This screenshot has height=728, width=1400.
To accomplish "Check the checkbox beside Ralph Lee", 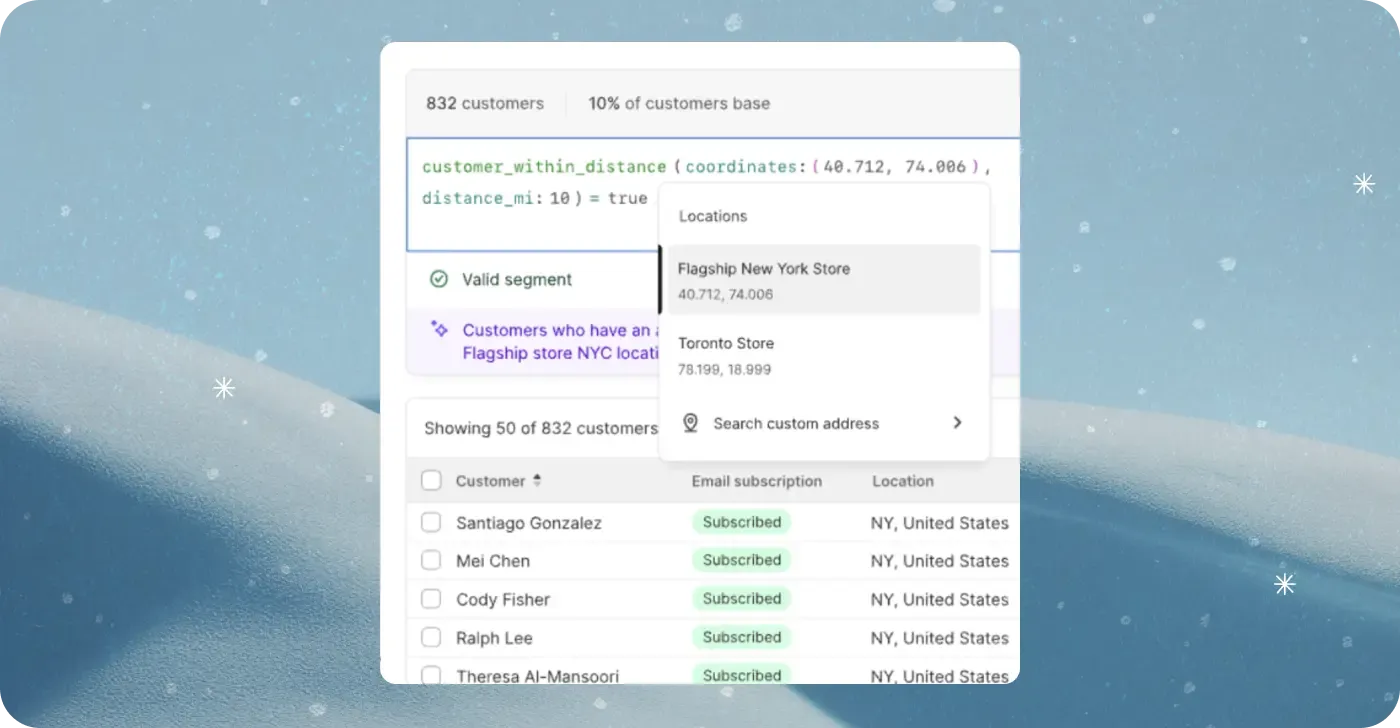I will pos(431,637).
